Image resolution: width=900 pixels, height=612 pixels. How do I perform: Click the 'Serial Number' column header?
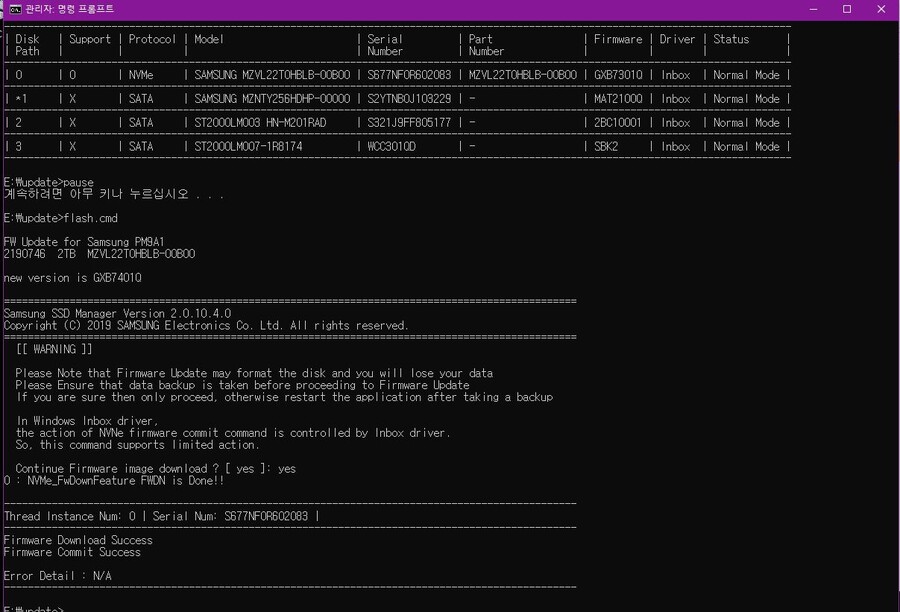coord(385,45)
